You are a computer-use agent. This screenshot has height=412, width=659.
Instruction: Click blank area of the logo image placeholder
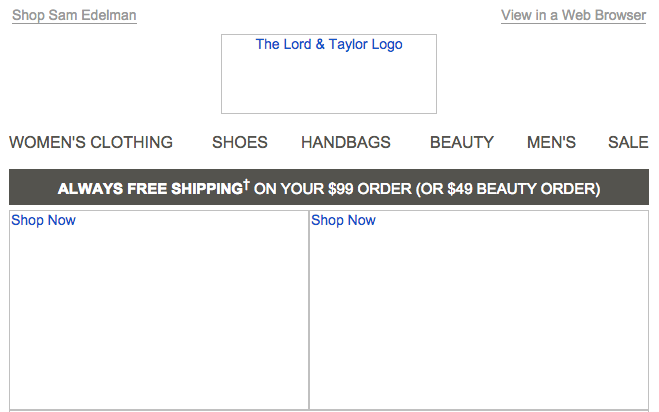[x=329, y=86]
